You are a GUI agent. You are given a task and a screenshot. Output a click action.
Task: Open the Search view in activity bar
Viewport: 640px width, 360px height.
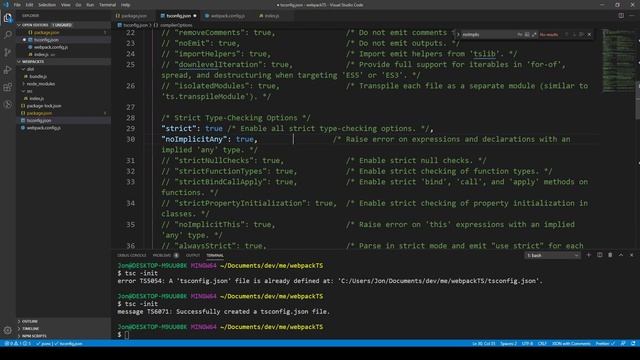[8, 35]
